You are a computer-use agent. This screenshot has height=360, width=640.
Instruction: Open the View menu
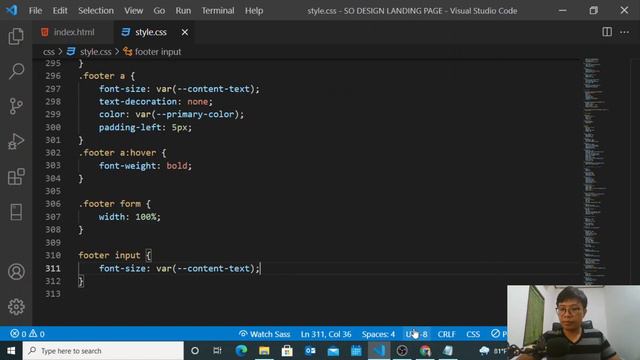coord(133,11)
